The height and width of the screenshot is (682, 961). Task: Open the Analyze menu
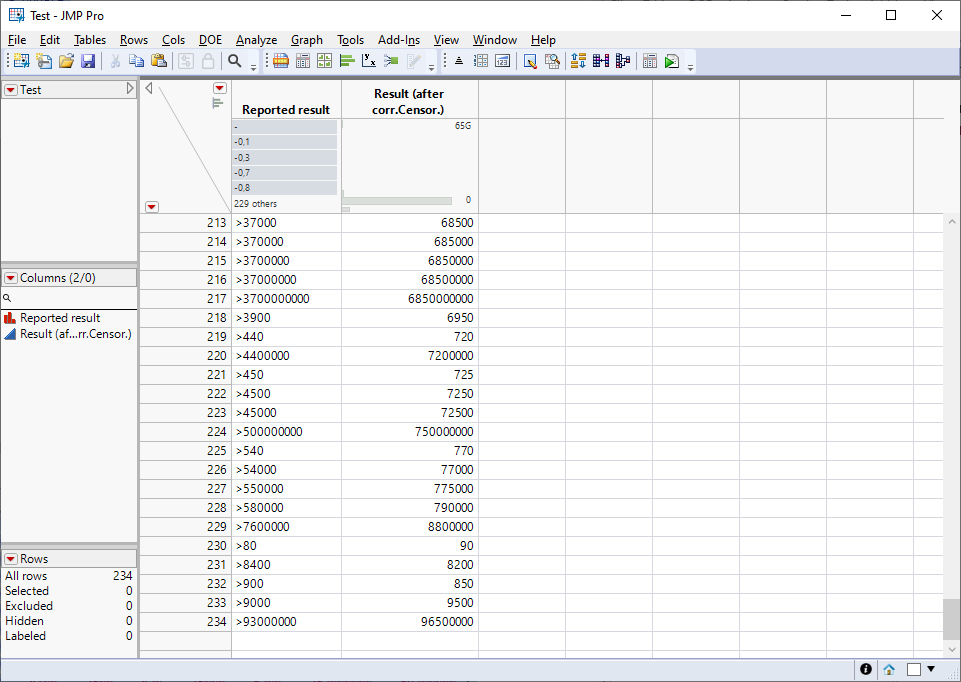click(256, 40)
